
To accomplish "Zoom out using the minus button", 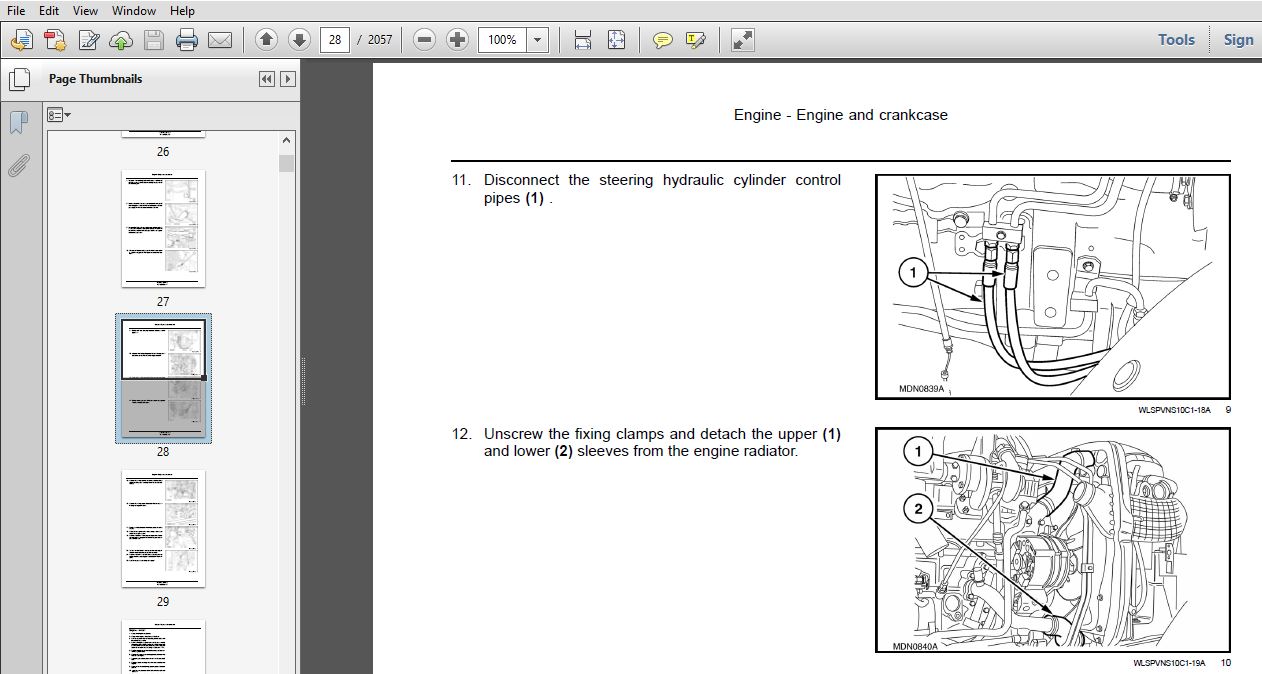I will 424,40.
